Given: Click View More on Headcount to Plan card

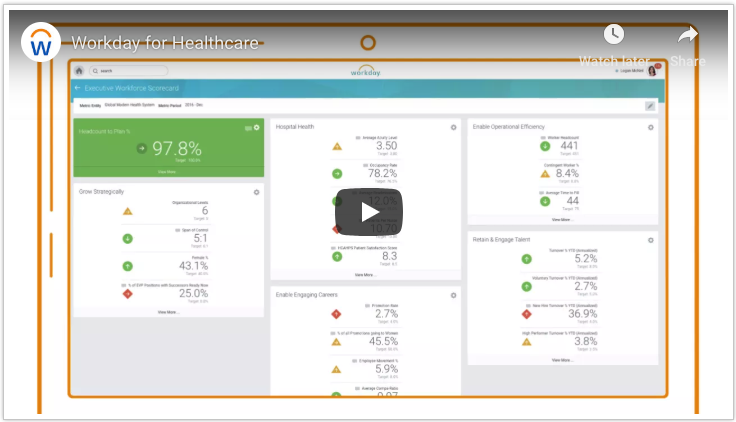Looking at the screenshot, I should tap(167, 172).
